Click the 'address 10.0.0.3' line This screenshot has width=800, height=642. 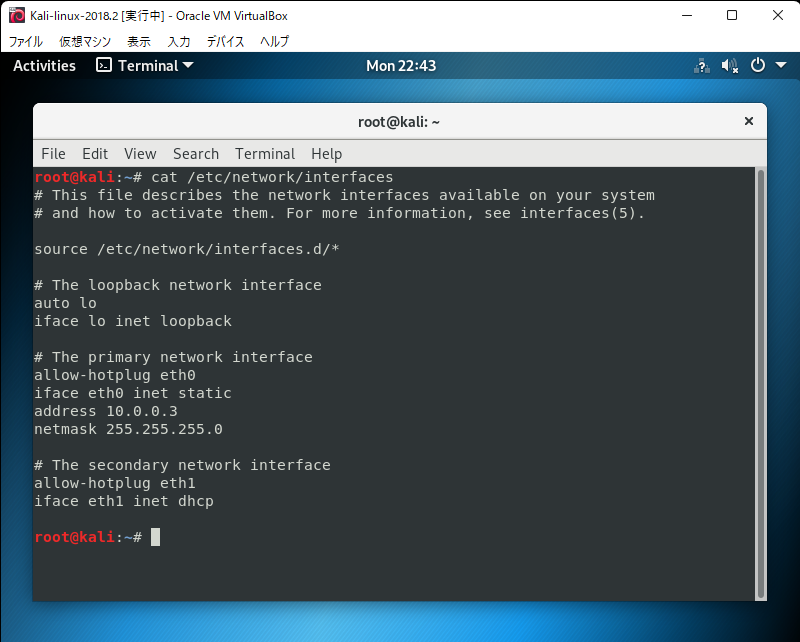(x=106, y=411)
